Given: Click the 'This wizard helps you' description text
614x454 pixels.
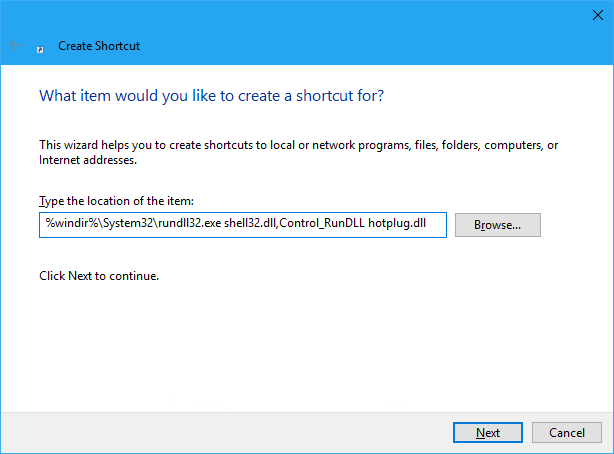Looking at the screenshot, I should click(298, 152).
